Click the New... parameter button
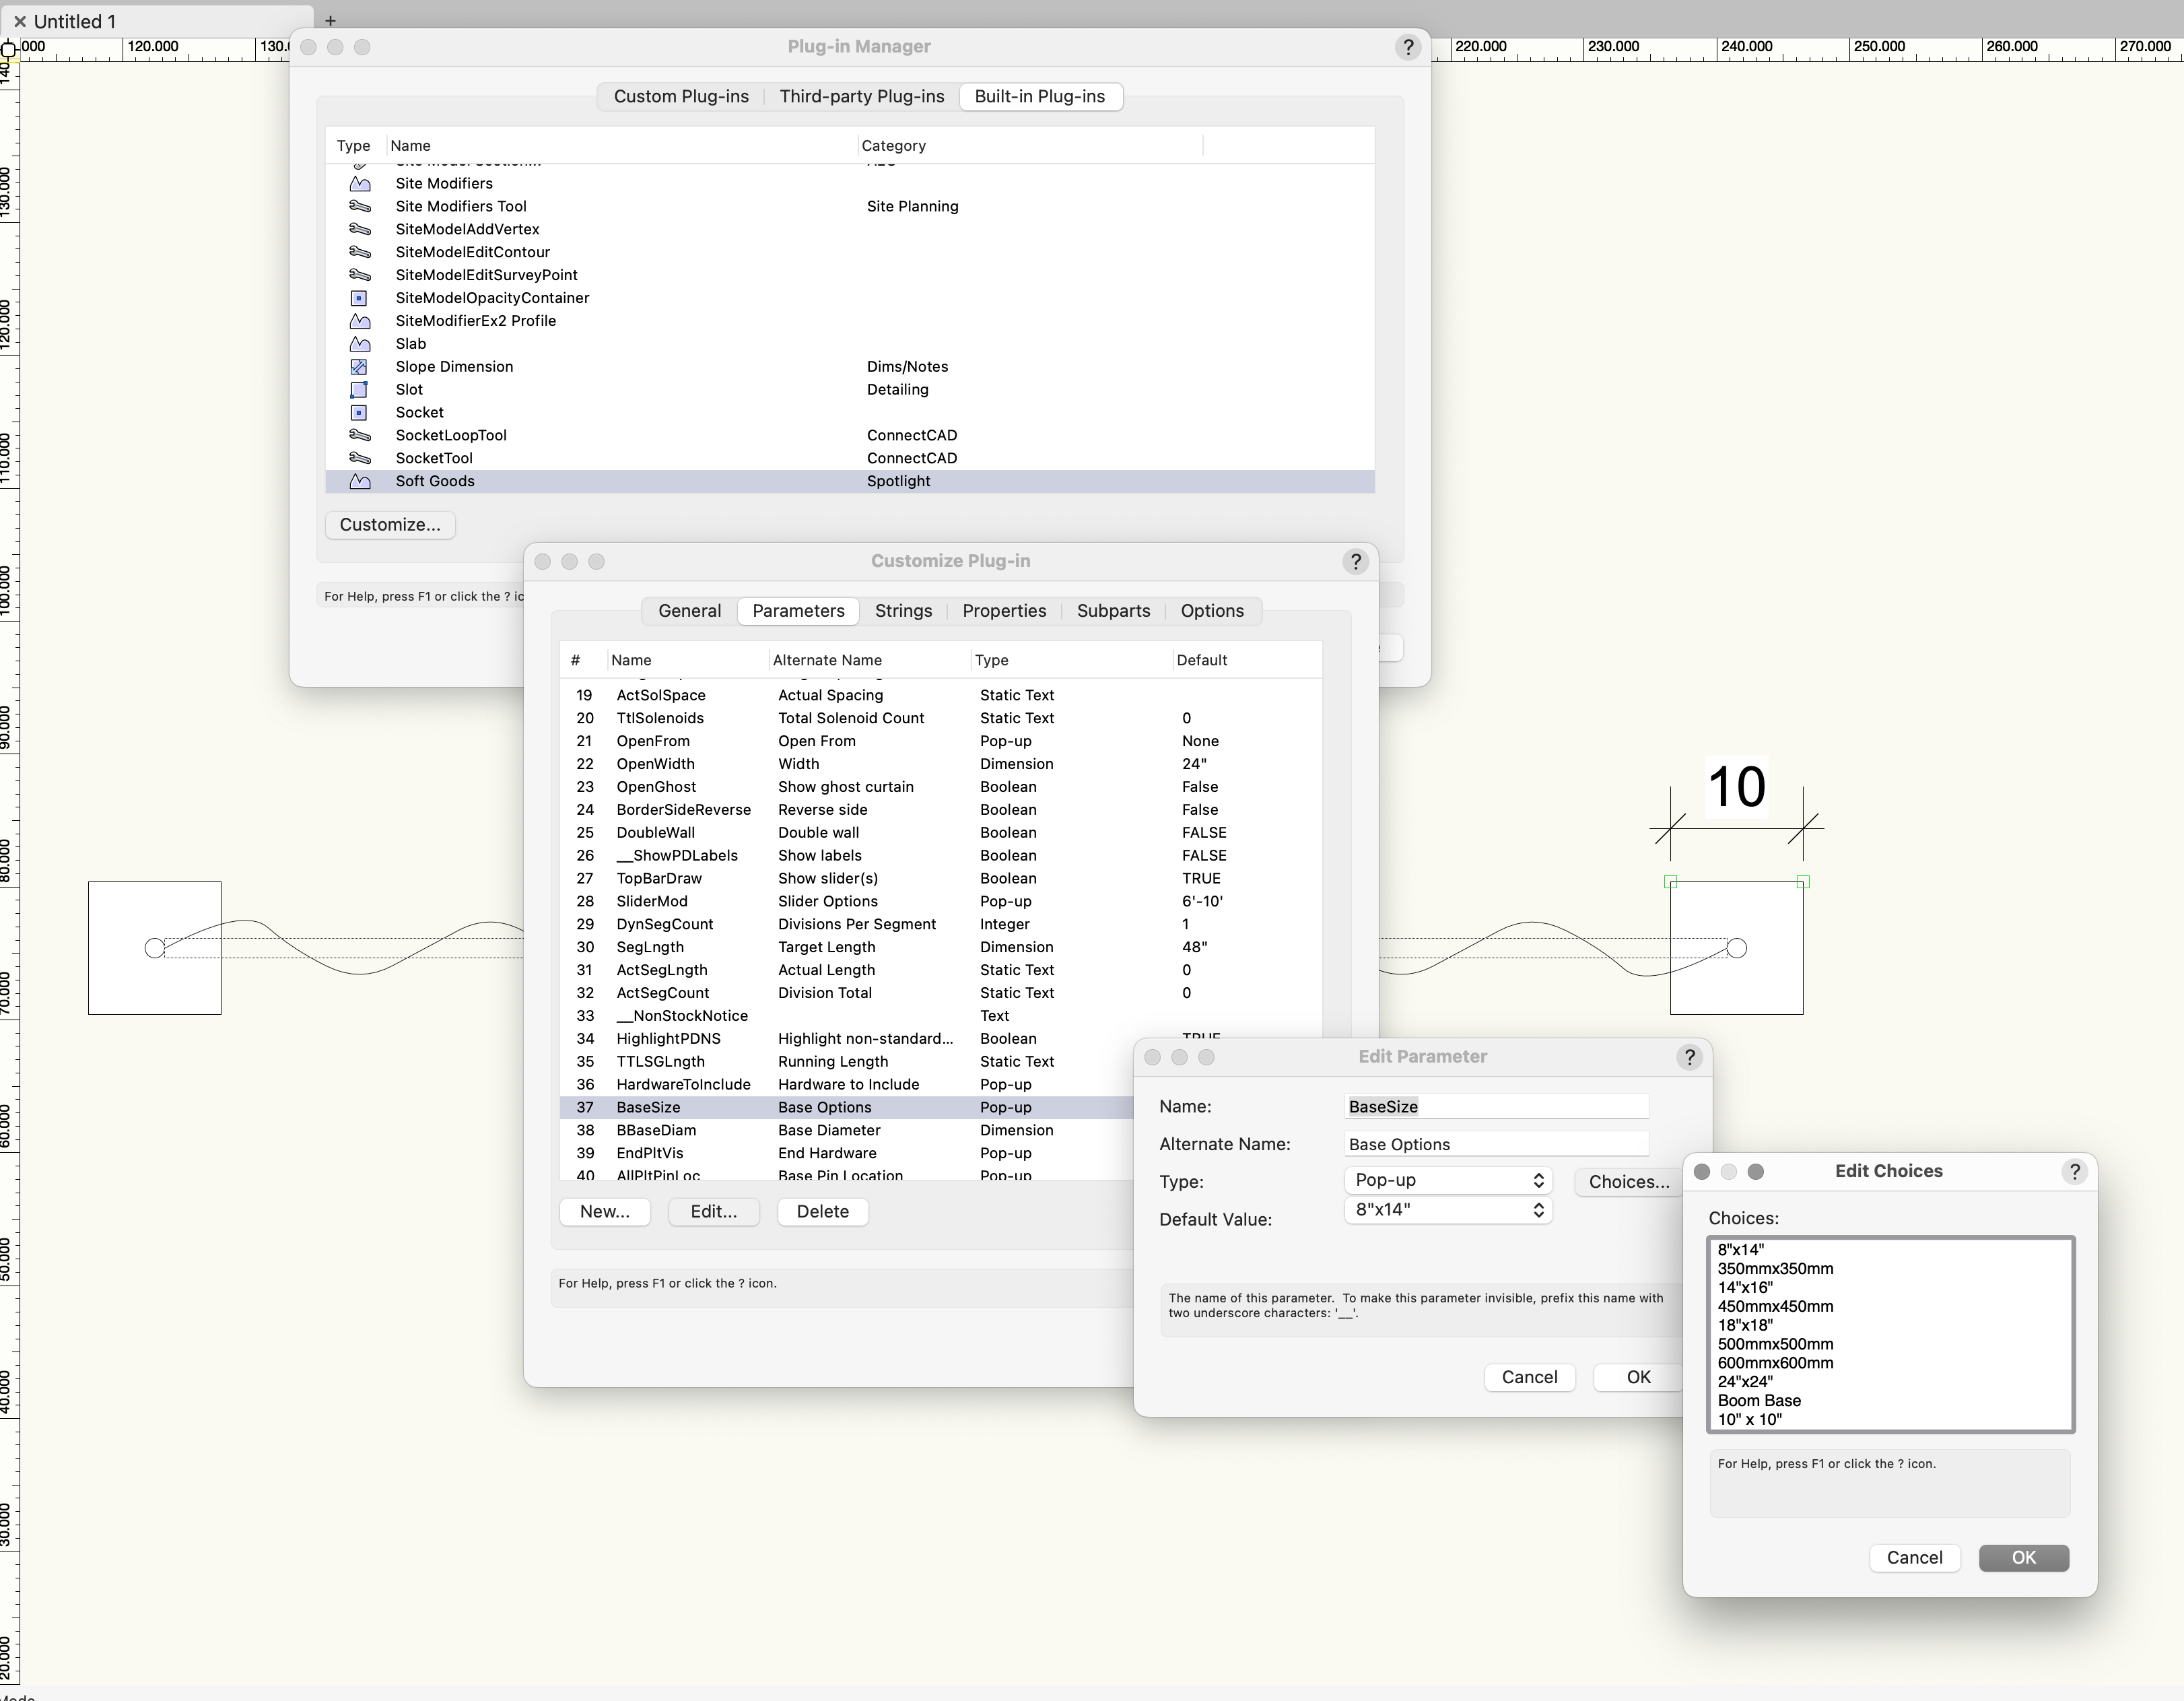This screenshot has height=1701, width=2184. tap(604, 1212)
